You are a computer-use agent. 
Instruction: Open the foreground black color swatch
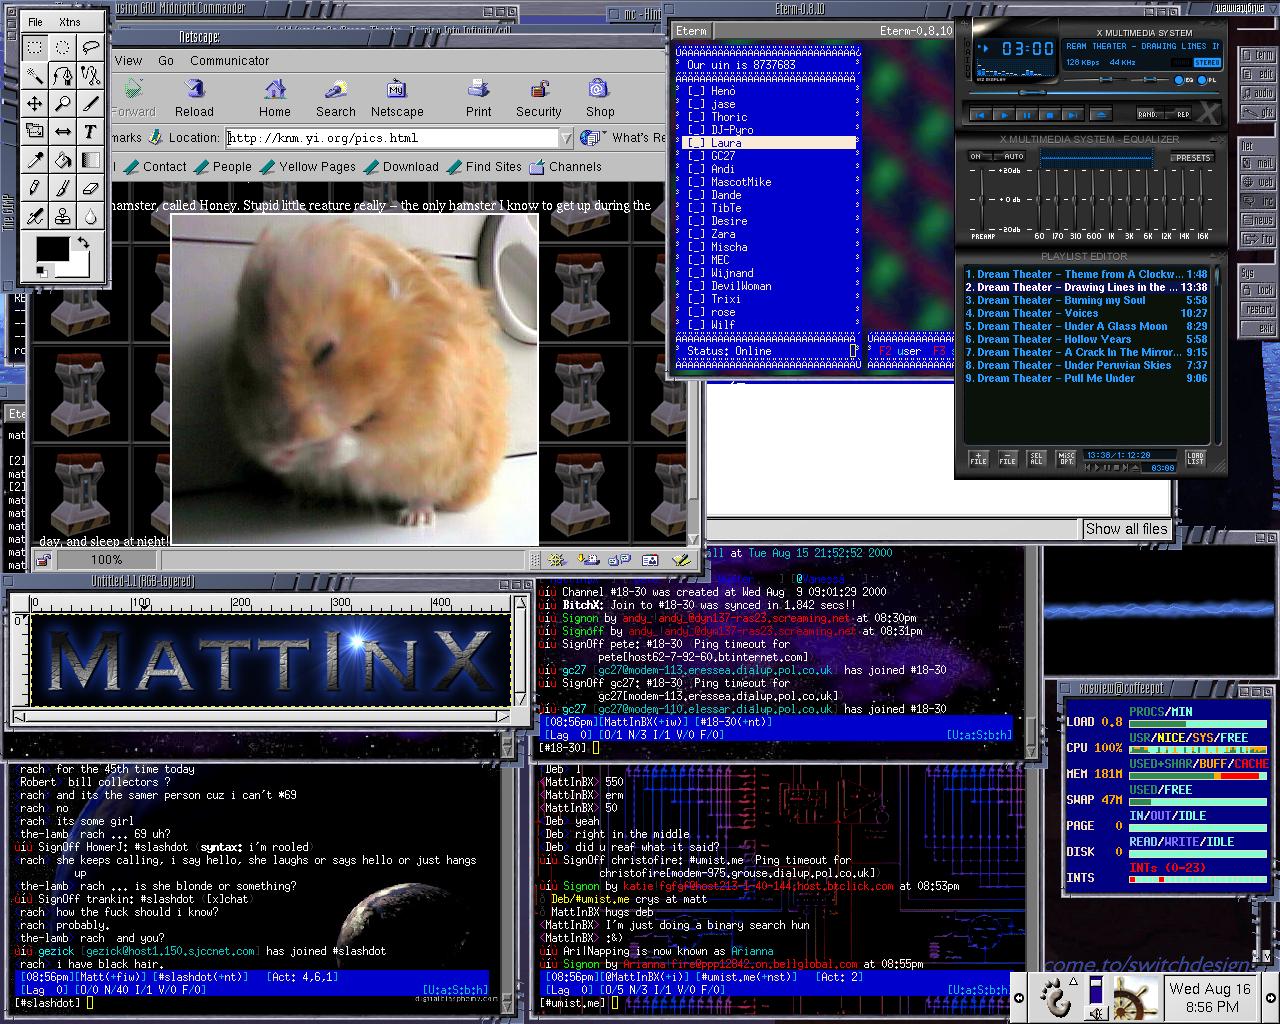click(x=52, y=249)
